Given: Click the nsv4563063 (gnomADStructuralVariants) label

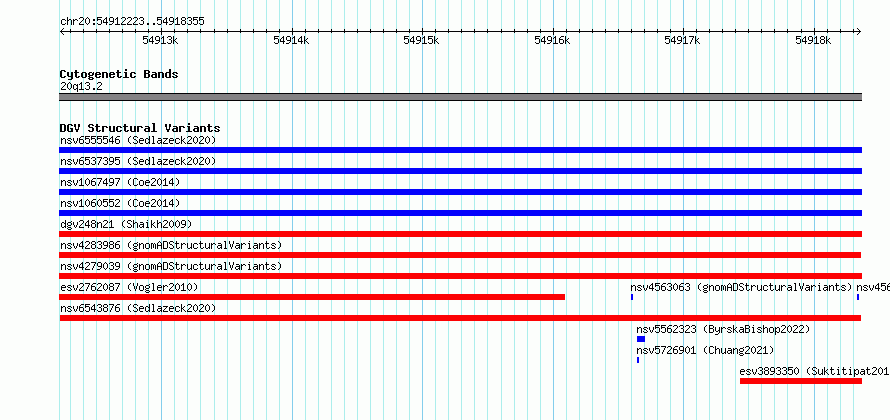Looking at the screenshot, I should pos(741,287).
